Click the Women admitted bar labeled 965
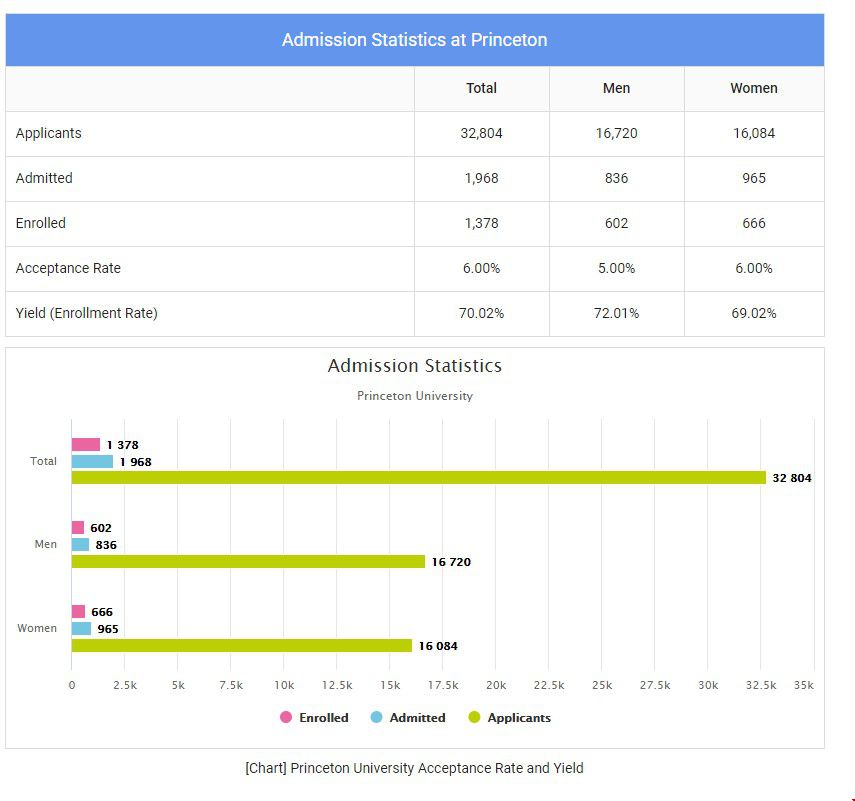This screenshot has height=801, width=855. tap(81, 628)
